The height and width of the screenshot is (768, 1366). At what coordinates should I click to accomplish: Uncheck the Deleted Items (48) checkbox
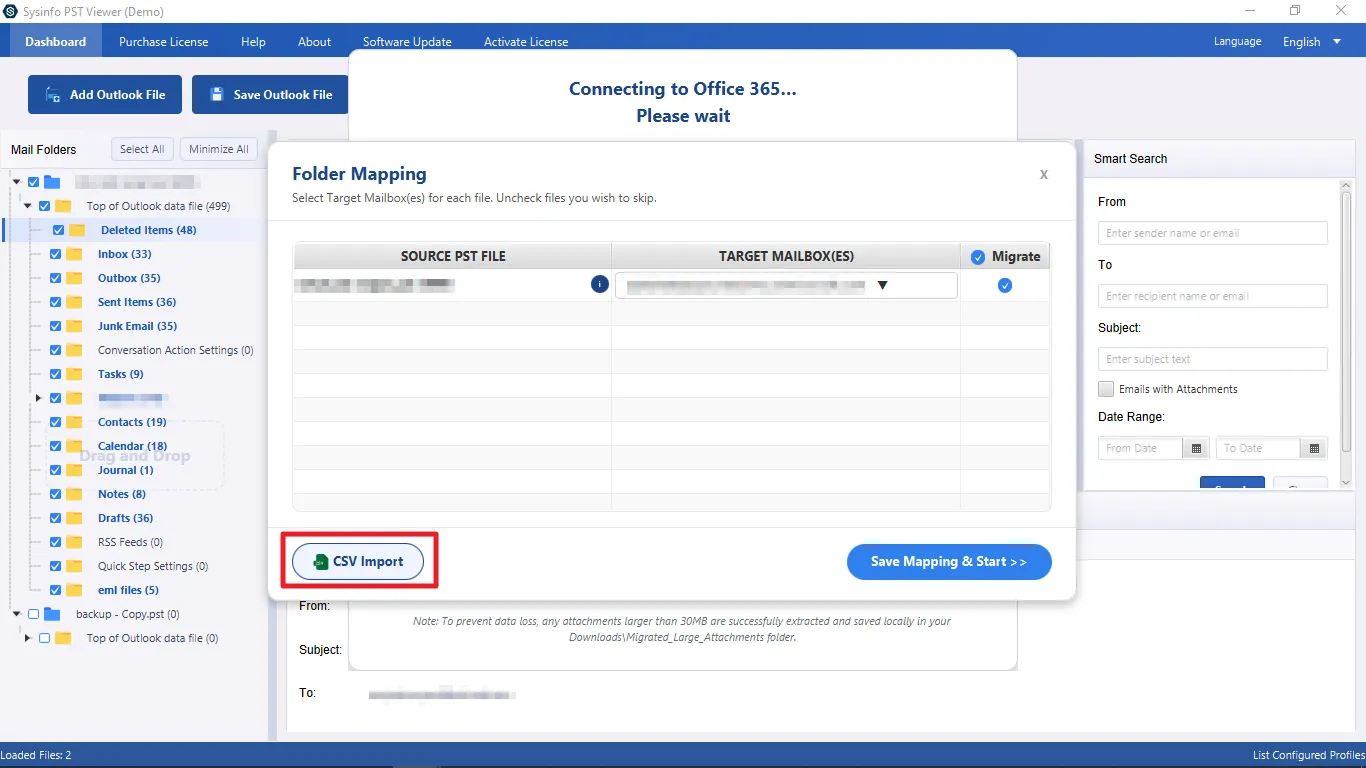(58, 230)
